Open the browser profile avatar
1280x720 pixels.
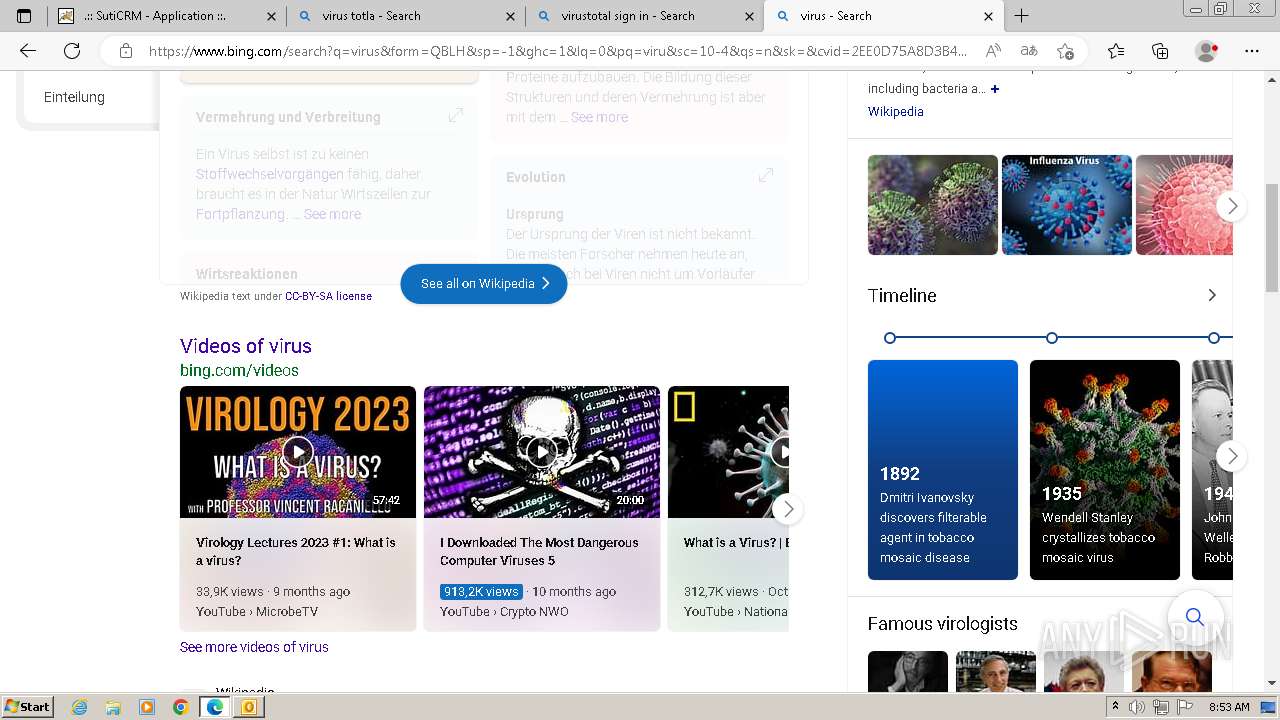[x=1207, y=51]
